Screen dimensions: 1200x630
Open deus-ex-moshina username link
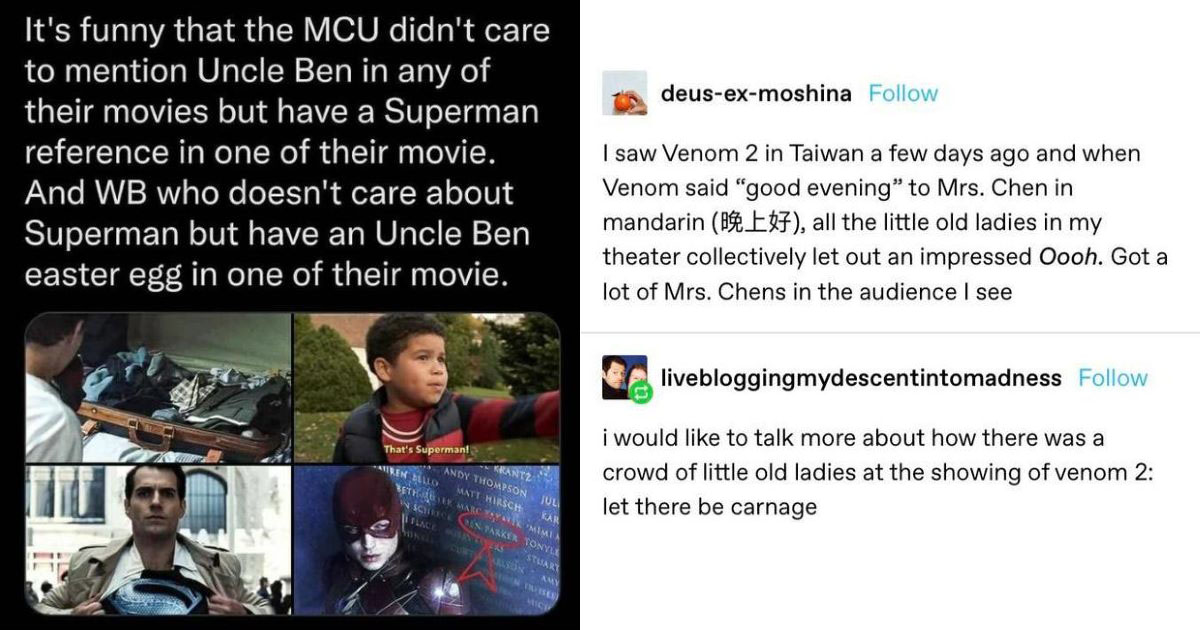(x=756, y=94)
